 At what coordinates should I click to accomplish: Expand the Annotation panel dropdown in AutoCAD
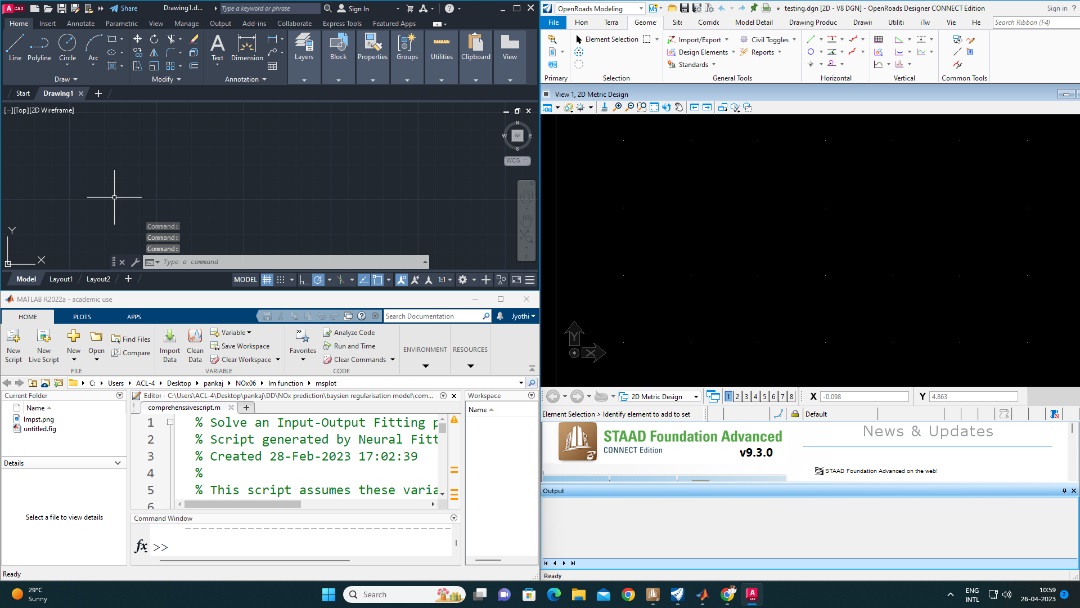pyautogui.click(x=245, y=79)
